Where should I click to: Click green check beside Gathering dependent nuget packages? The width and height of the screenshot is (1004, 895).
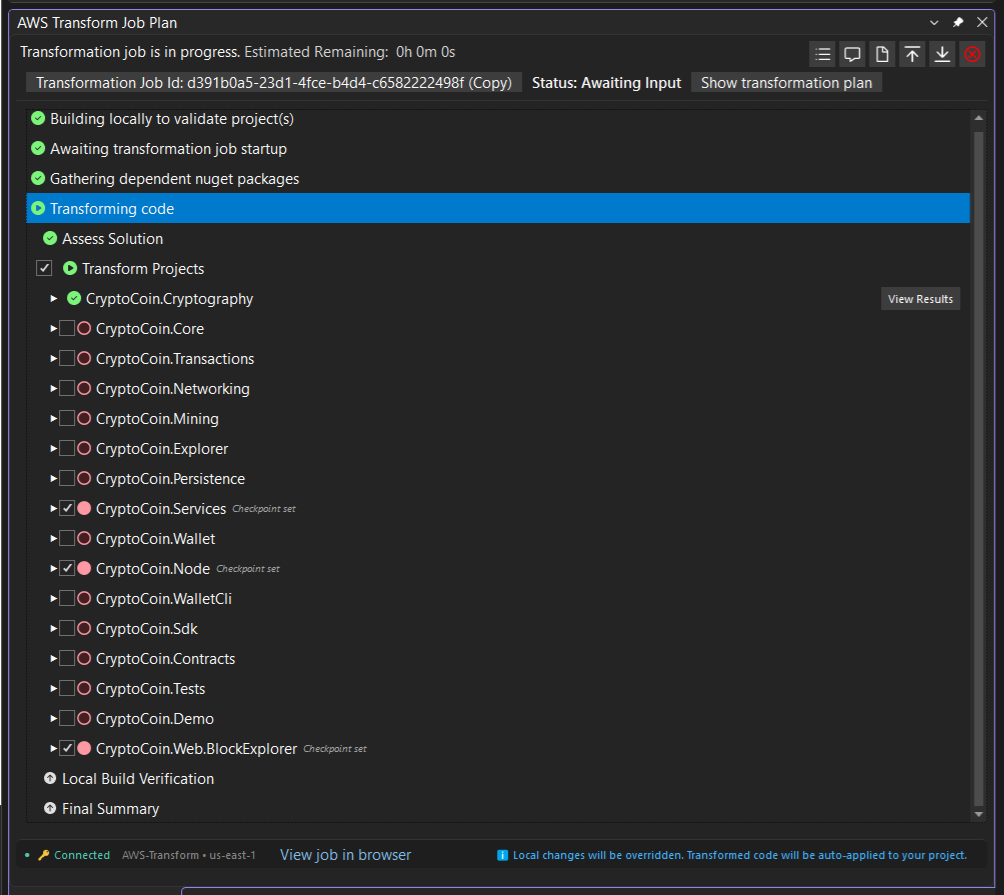38,178
